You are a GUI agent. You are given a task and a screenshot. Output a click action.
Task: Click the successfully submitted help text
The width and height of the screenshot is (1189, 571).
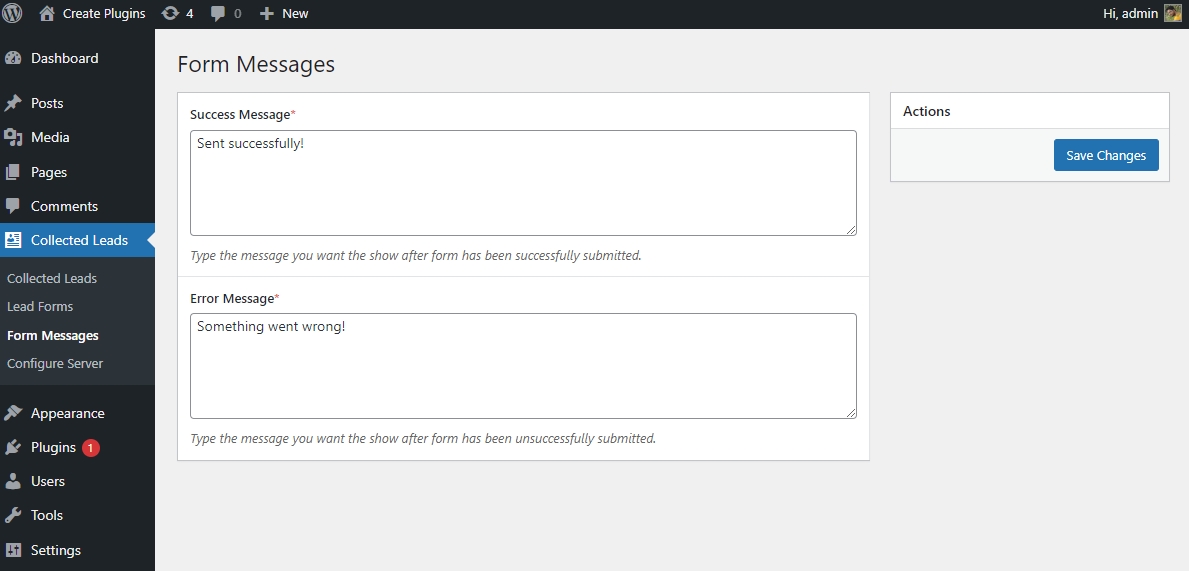click(416, 256)
